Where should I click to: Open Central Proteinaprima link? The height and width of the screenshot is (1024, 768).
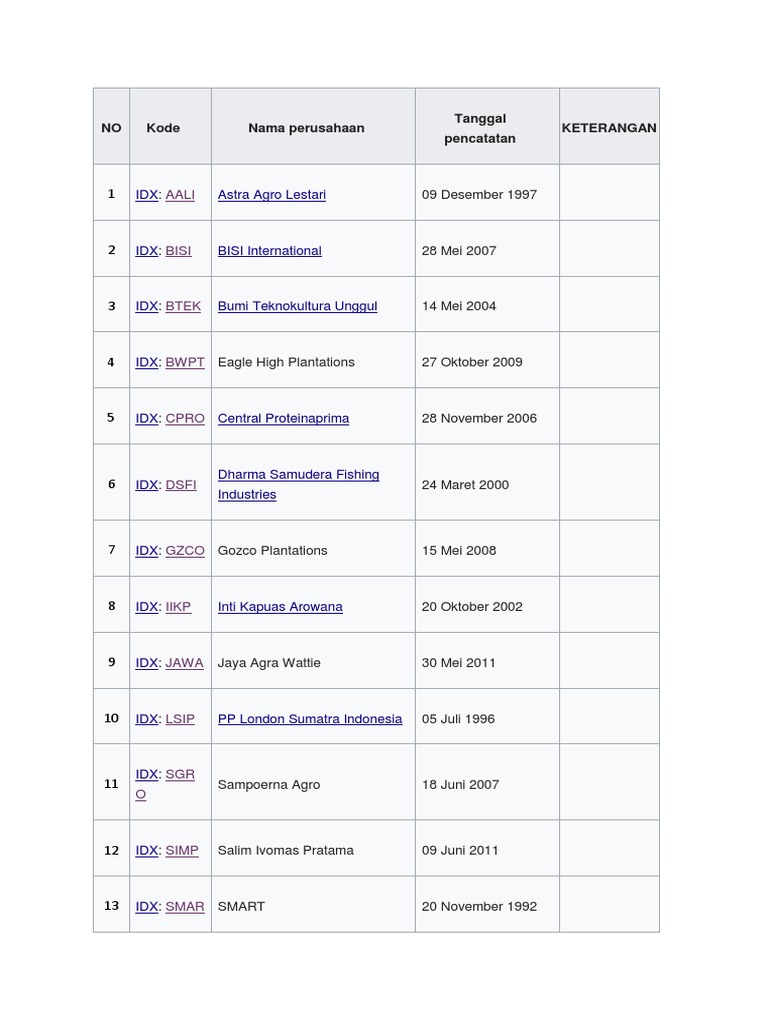(283, 419)
